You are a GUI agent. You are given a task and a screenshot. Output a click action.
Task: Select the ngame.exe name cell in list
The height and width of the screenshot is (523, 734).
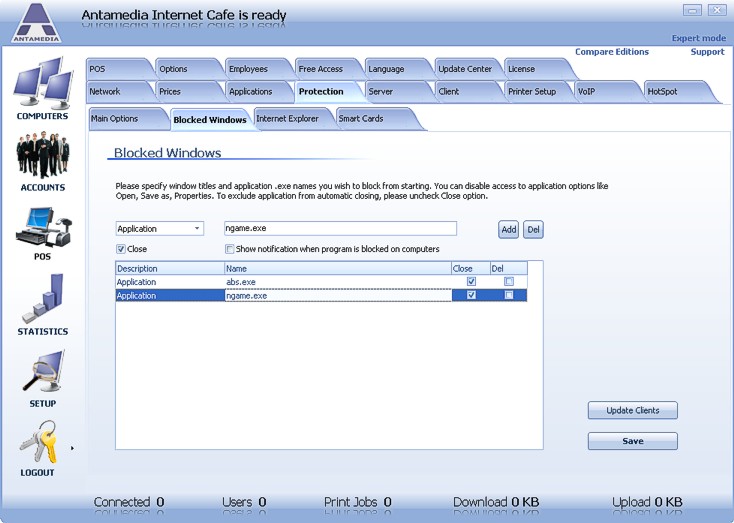(x=338, y=295)
